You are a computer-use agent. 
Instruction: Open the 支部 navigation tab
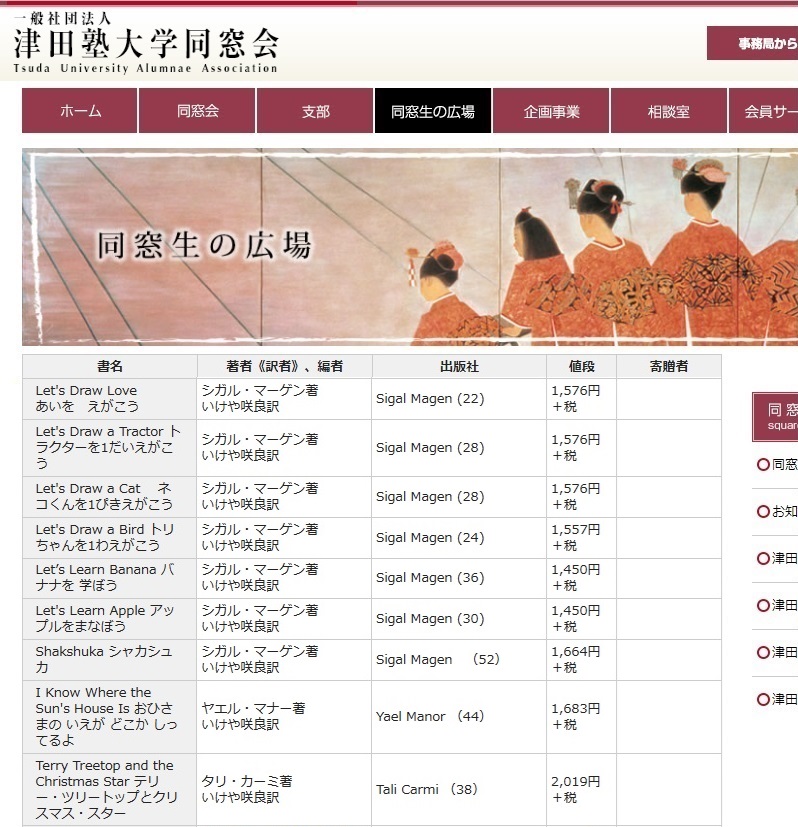coord(315,111)
